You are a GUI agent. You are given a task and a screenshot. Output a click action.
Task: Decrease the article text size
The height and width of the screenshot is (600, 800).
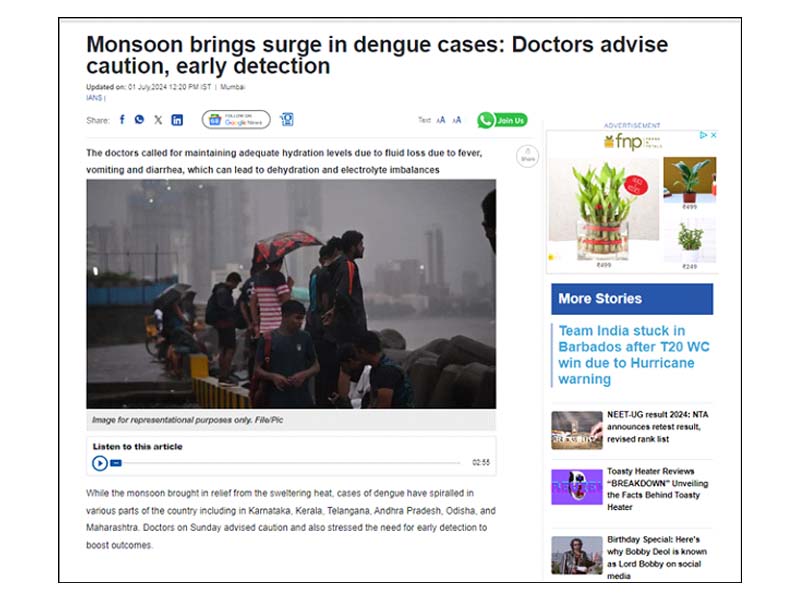(441, 120)
